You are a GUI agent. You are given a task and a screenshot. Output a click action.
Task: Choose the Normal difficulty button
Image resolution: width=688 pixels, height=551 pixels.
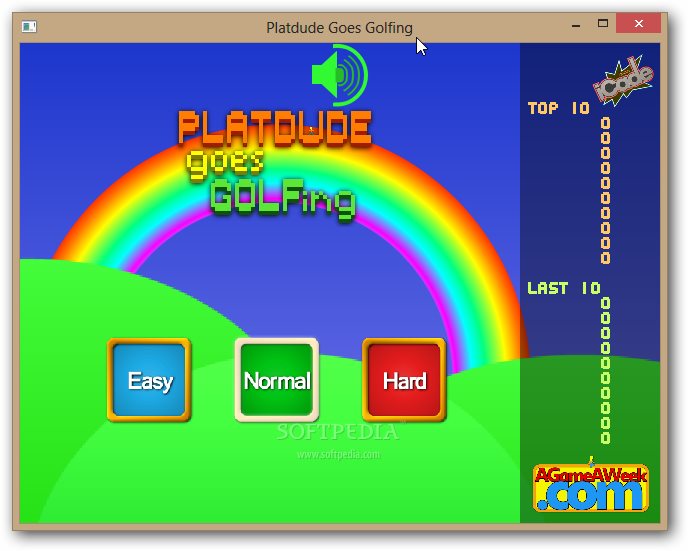coord(277,380)
